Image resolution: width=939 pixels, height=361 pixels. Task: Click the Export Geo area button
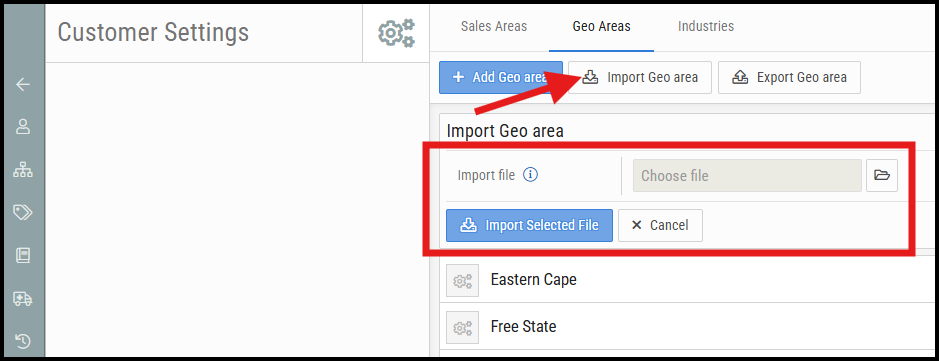789,77
